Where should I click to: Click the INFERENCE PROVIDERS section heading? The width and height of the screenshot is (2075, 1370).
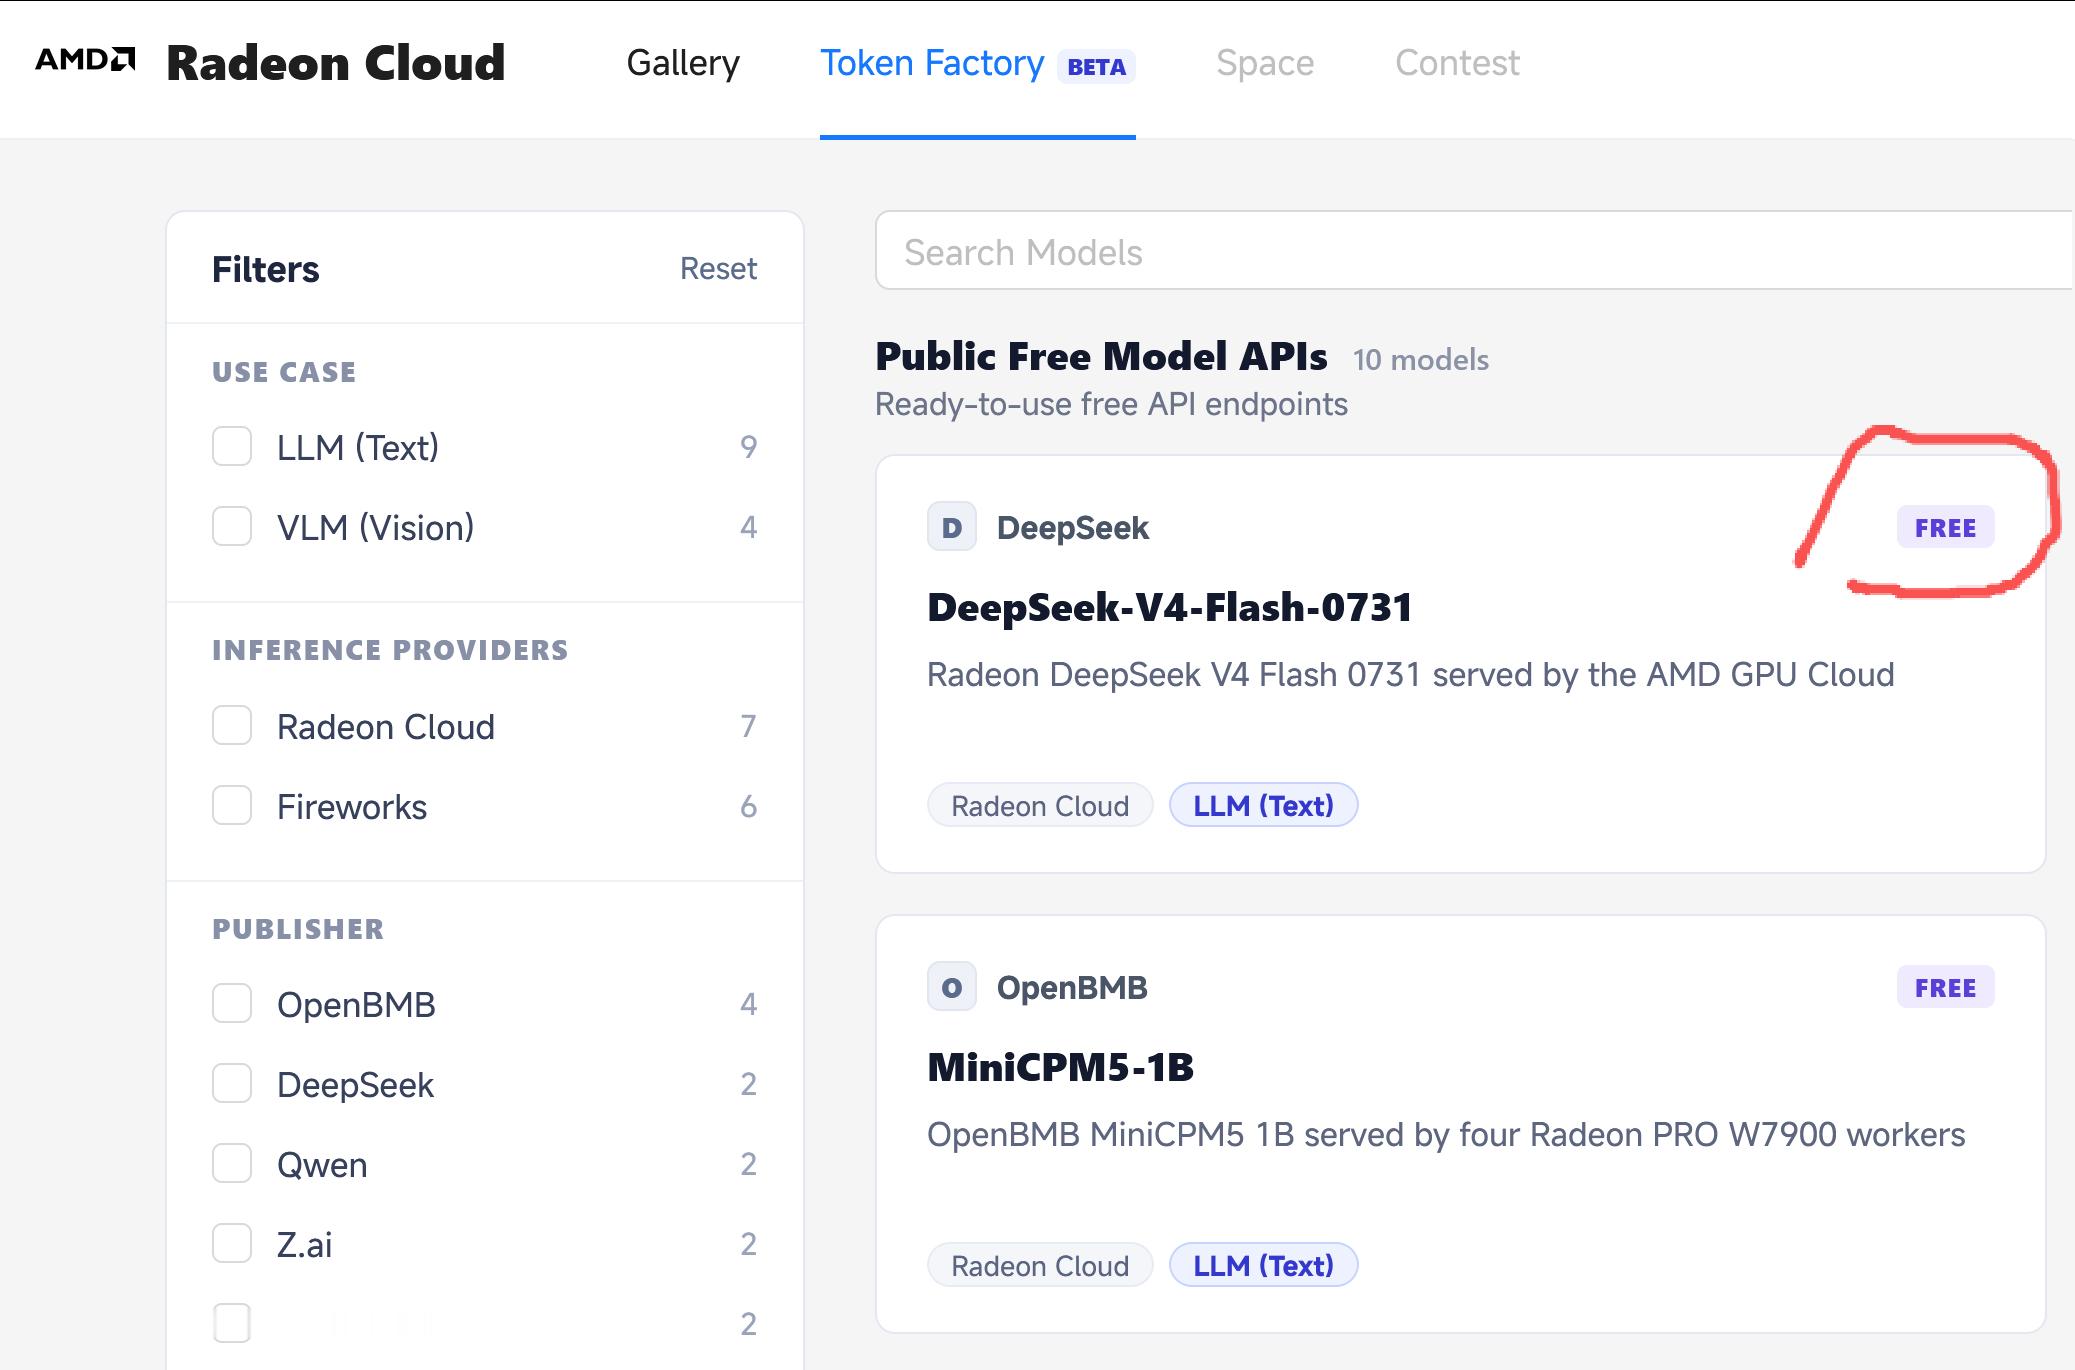pyautogui.click(x=390, y=650)
